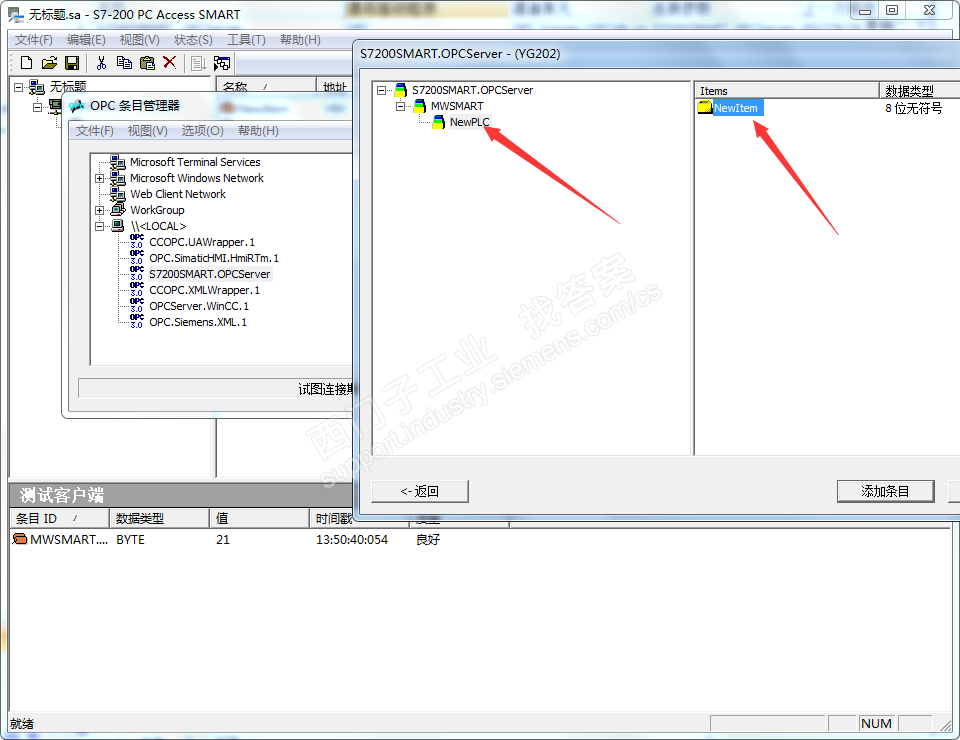Select S7200SMART.OPCServer in the local server list
Screen dimensions: 960x740
point(209,274)
